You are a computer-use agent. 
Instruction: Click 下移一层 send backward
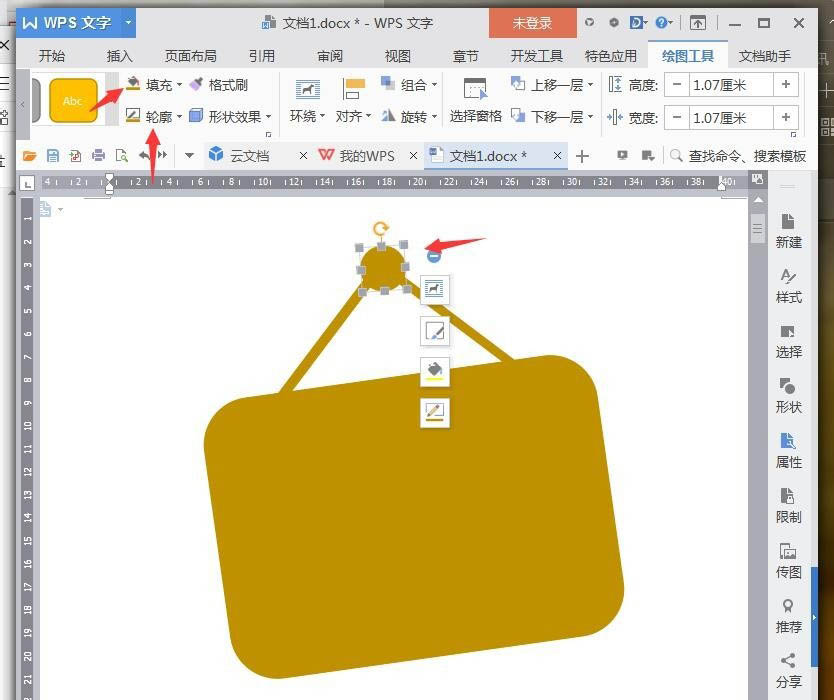click(x=547, y=116)
